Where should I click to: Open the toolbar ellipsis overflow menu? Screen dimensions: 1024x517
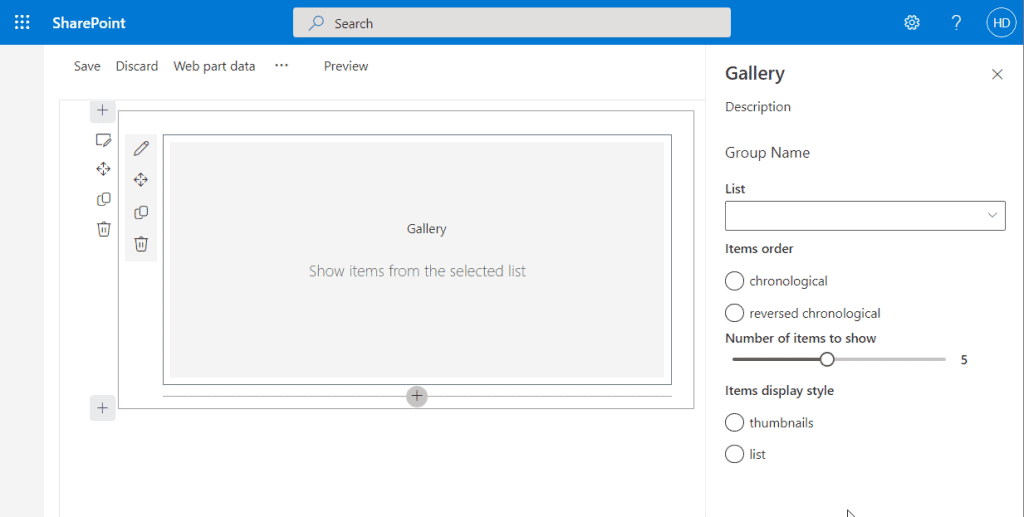(x=281, y=65)
